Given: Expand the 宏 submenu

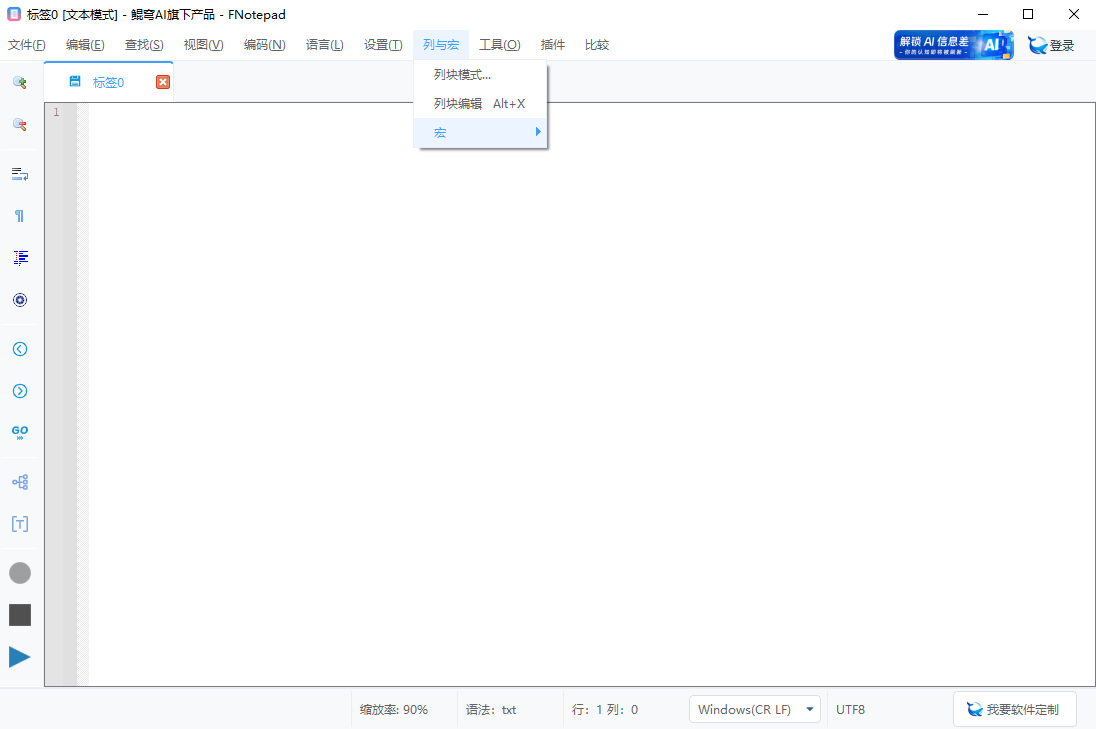Looking at the screenshot, I should pos(470,131).
